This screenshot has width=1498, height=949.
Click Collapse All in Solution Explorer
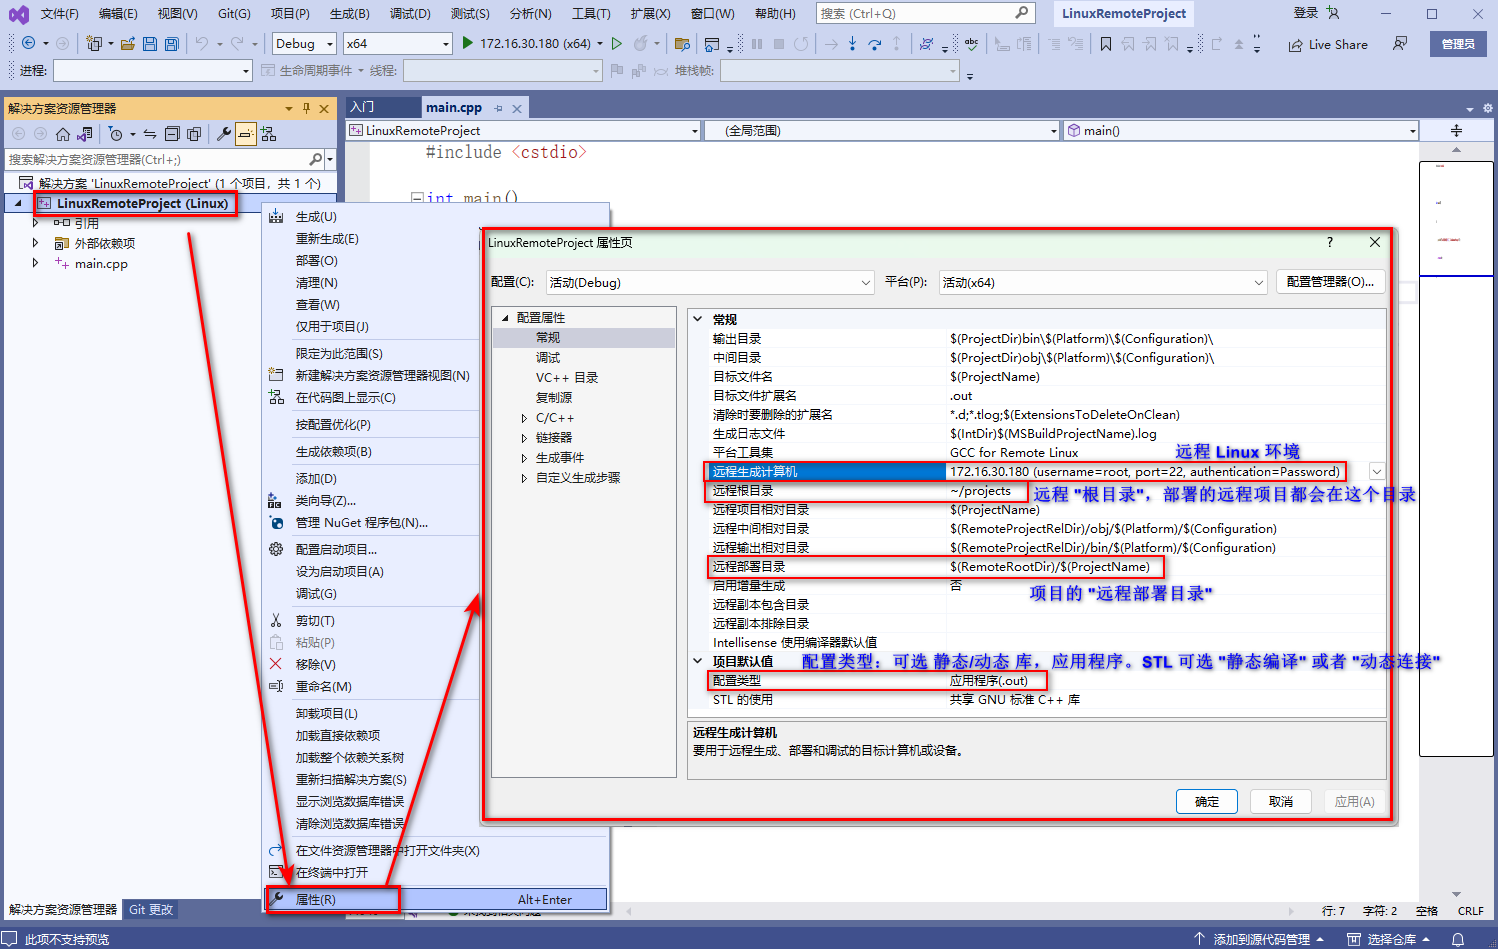pos(172,134)
